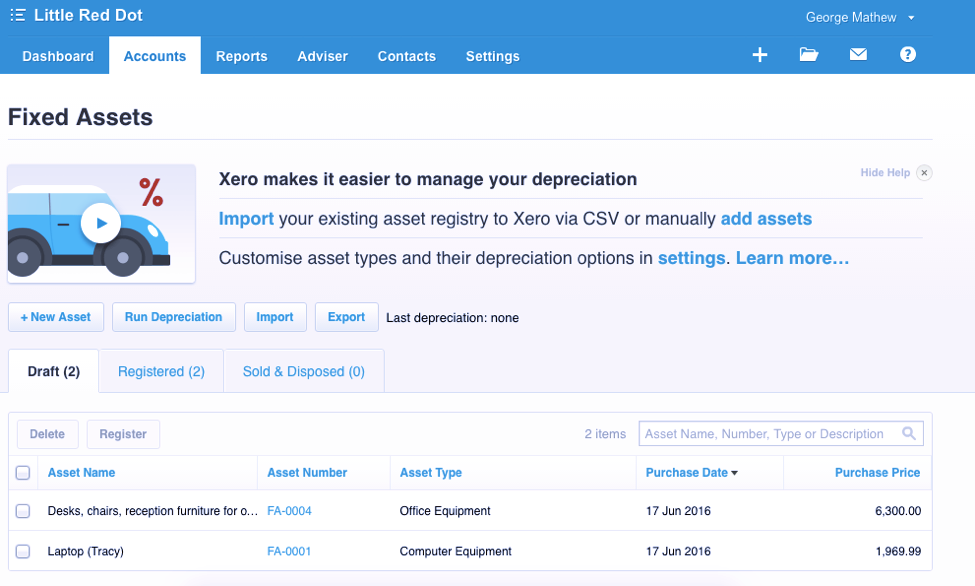Click the 1,969.99 purchase price
975x586 pixels.
tap(899, 551)
